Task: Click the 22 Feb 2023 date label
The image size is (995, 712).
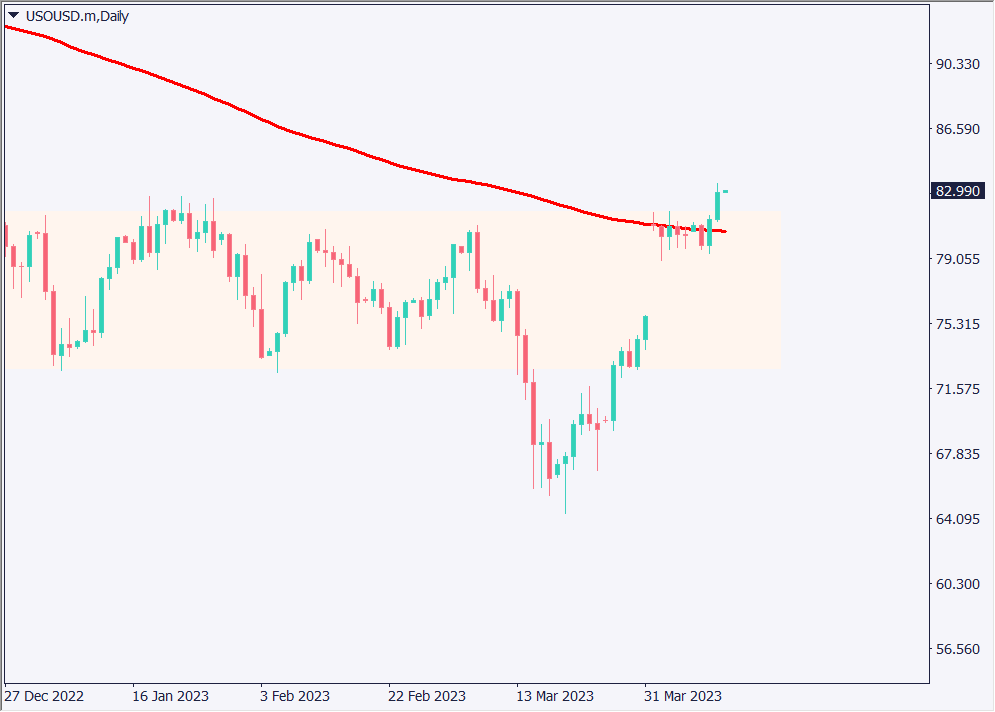Action: coord(427,696)
